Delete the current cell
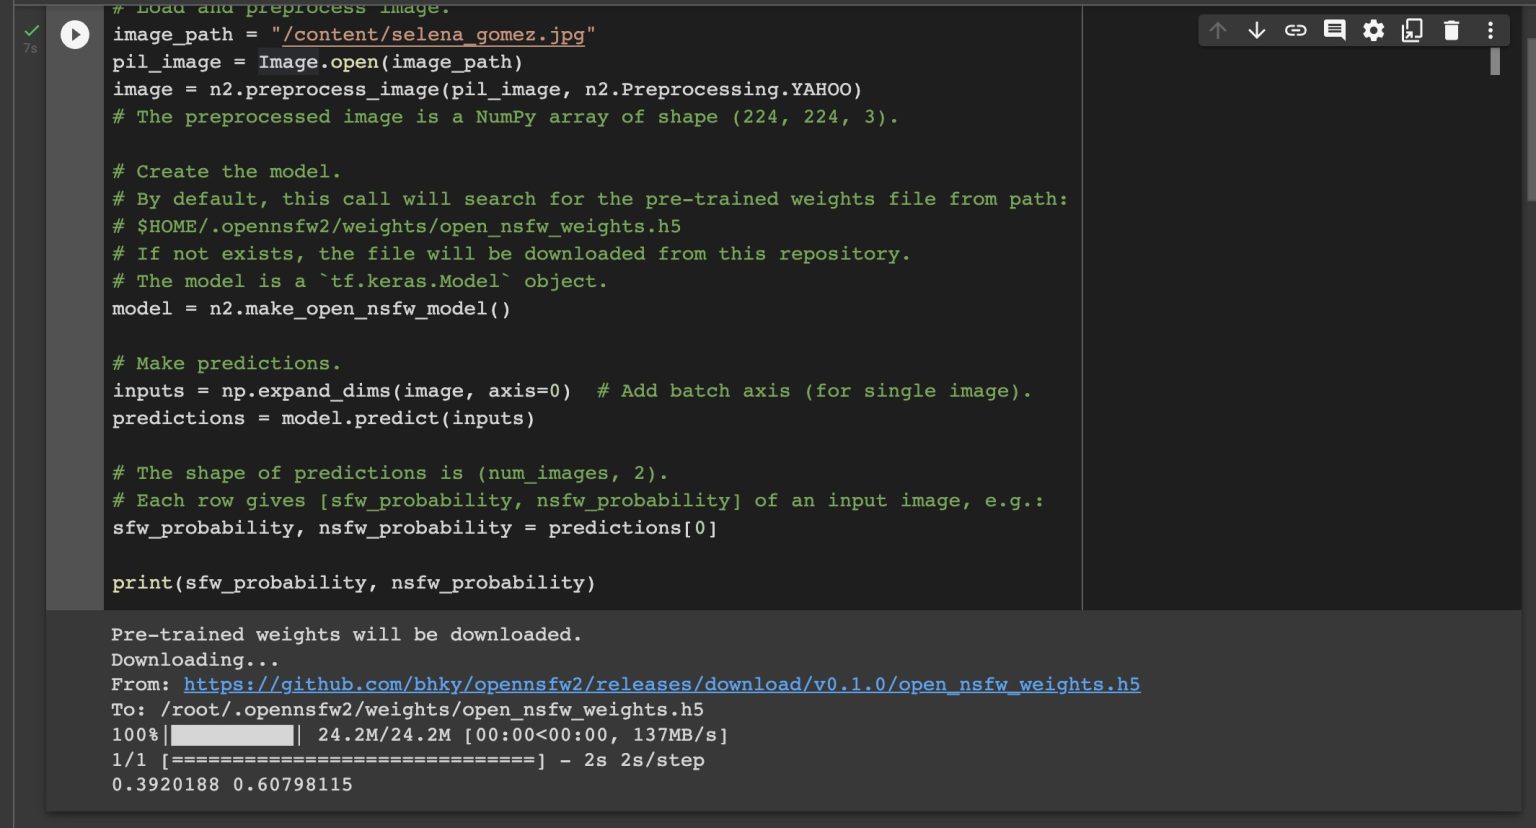 point(1451,31)
